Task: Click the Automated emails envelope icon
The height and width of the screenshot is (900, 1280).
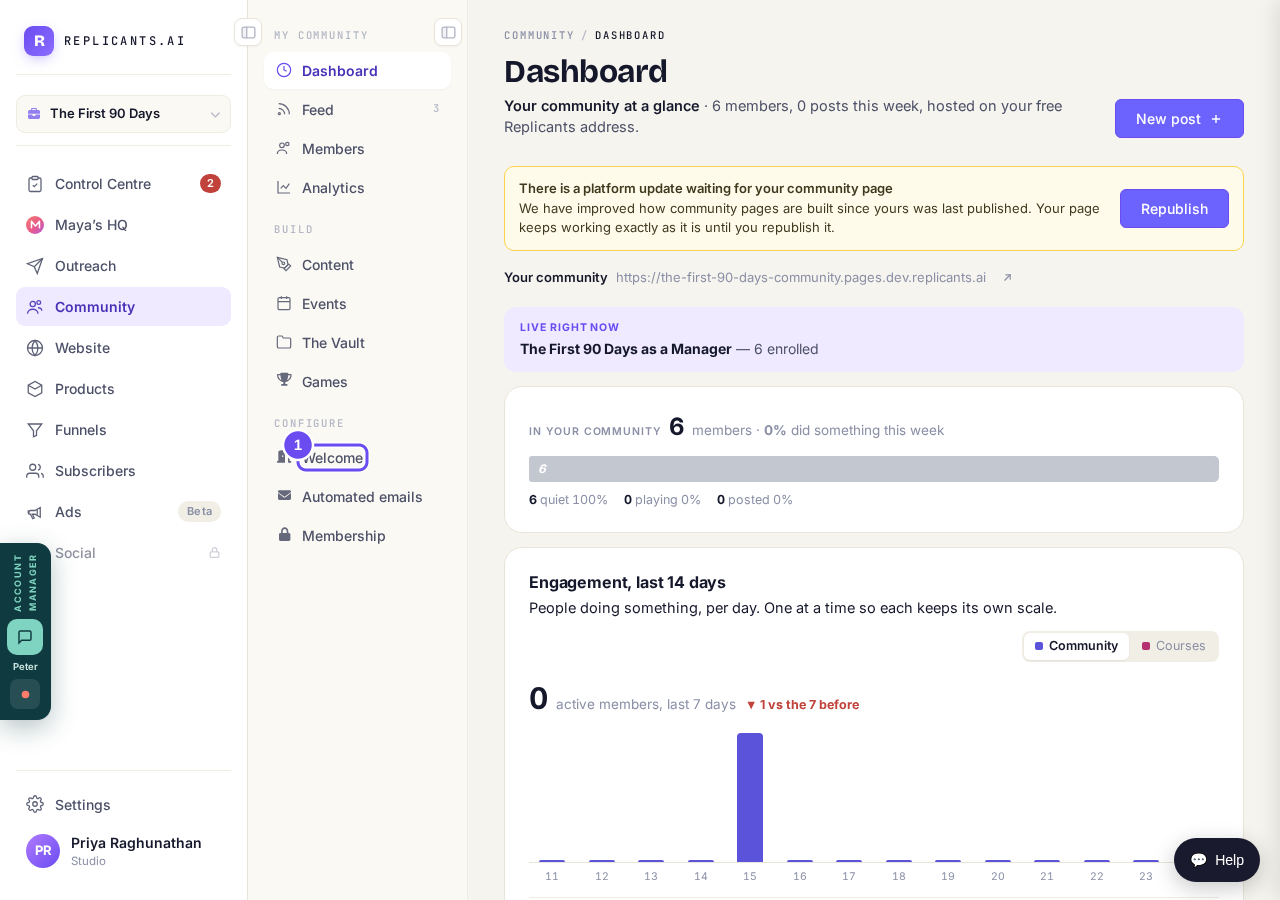Action: click(284, 497)
